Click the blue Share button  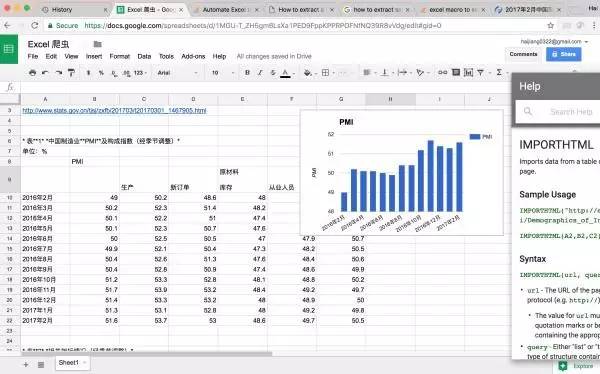pos(564,54)
